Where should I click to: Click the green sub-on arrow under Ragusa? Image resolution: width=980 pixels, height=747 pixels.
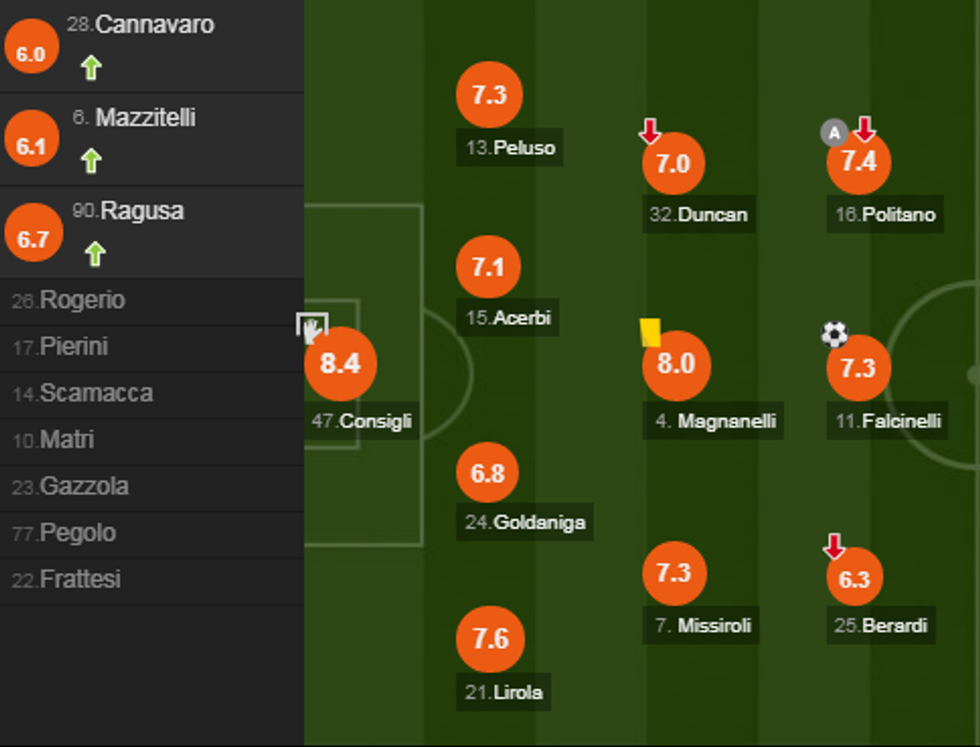point(94,254)
